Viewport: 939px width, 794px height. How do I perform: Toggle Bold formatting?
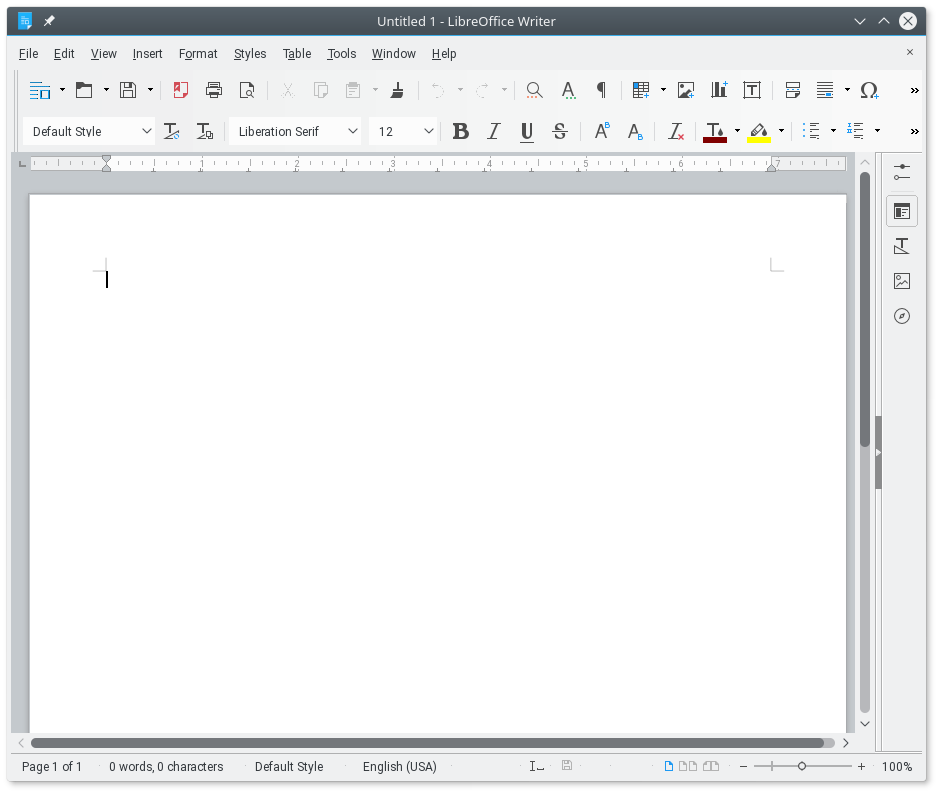tap(460, 131)
